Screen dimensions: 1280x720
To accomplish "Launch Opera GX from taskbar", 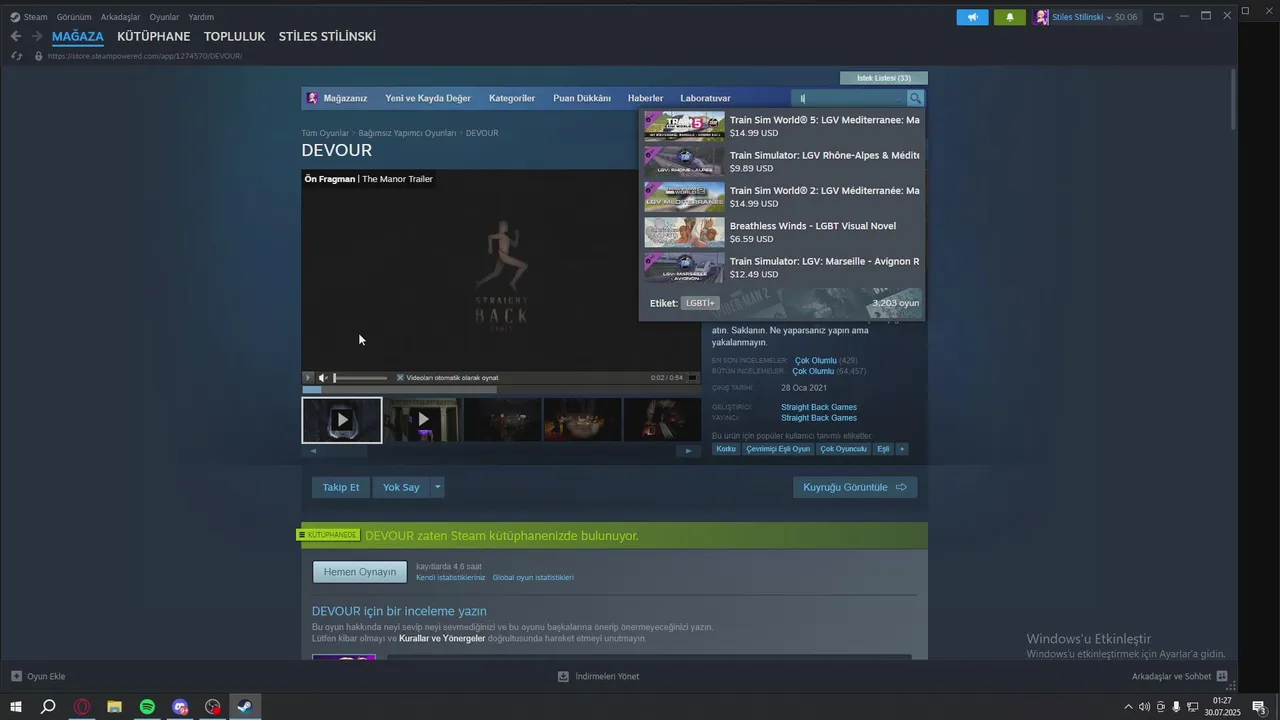I will click(x=82, y=707).
